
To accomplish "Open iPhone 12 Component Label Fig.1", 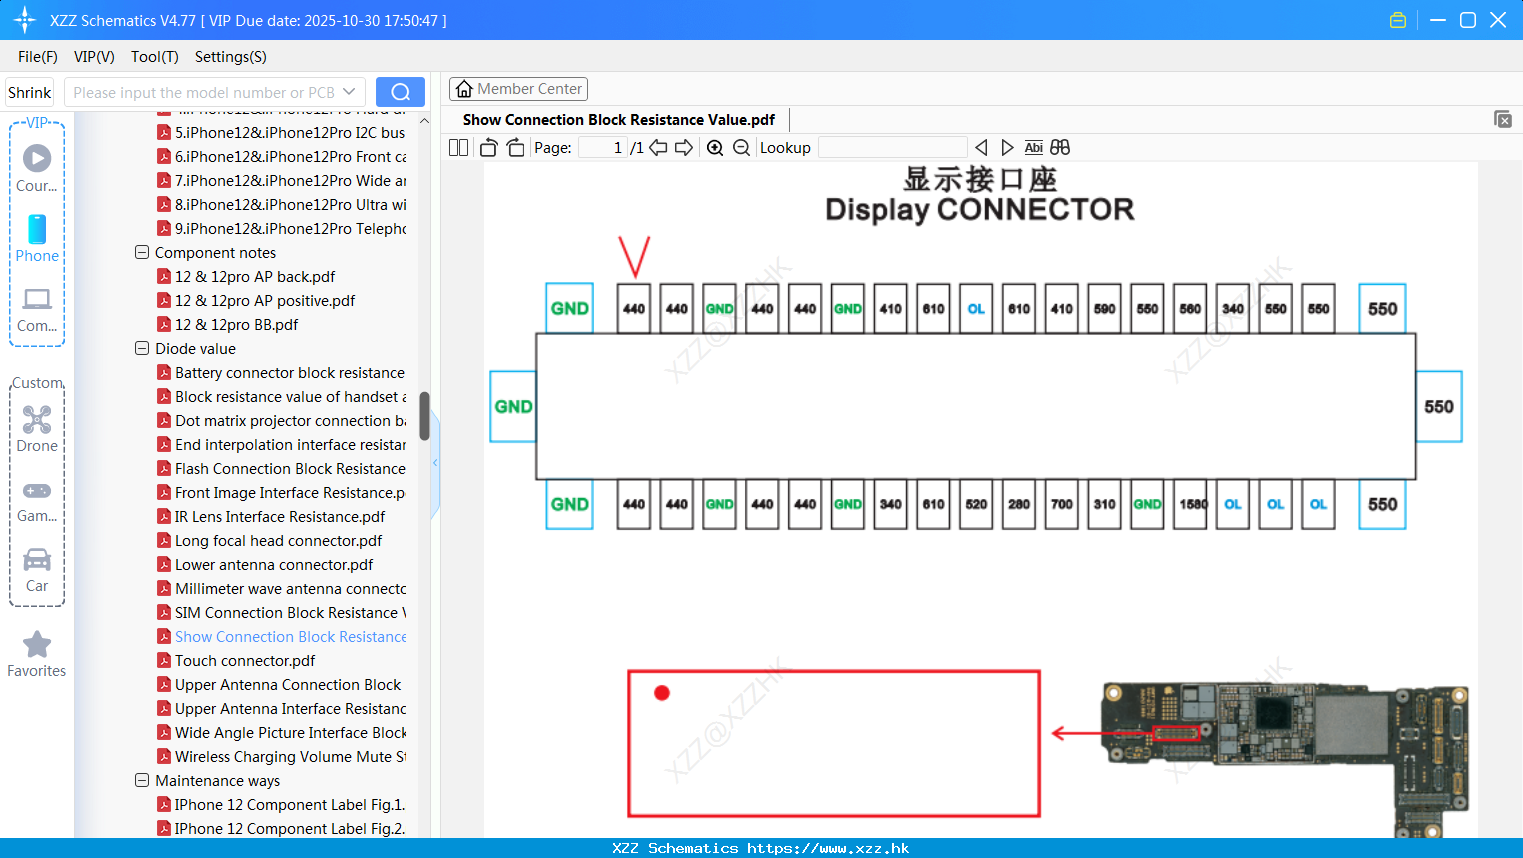I will pyautogui.click(x=281, y=804).
